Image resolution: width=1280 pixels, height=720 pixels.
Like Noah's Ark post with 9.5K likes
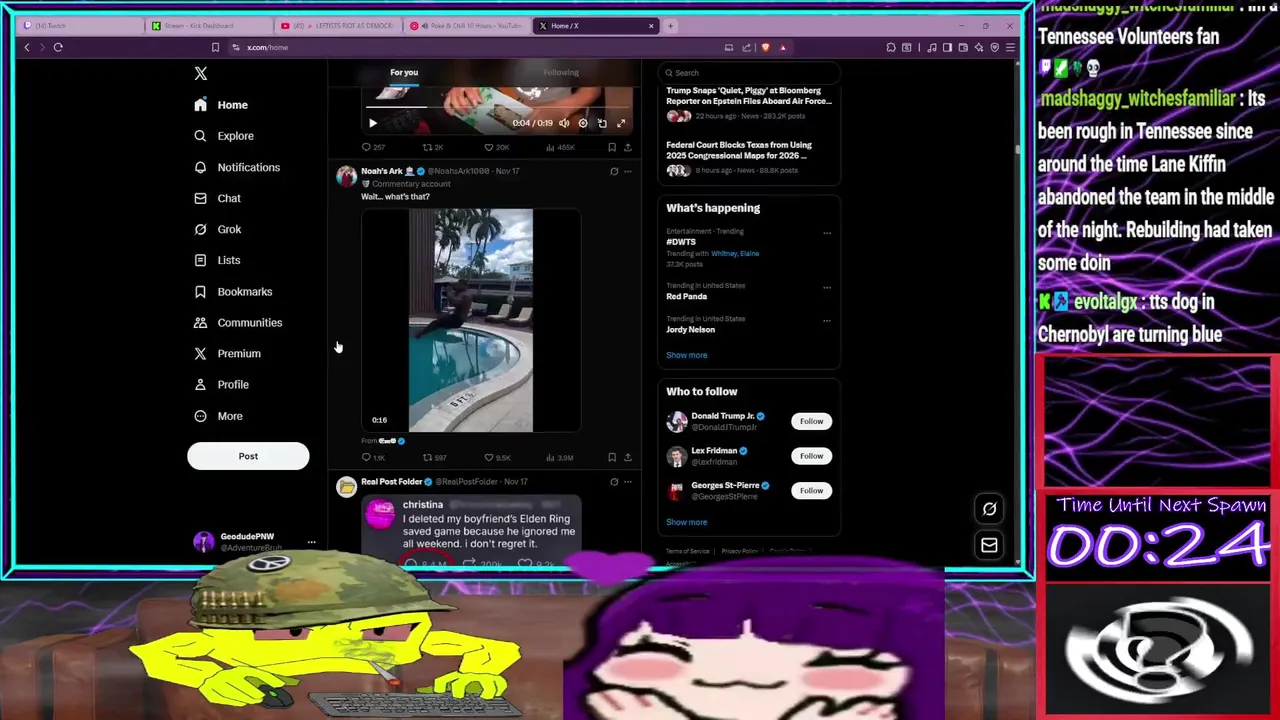[x=497, y=457]
